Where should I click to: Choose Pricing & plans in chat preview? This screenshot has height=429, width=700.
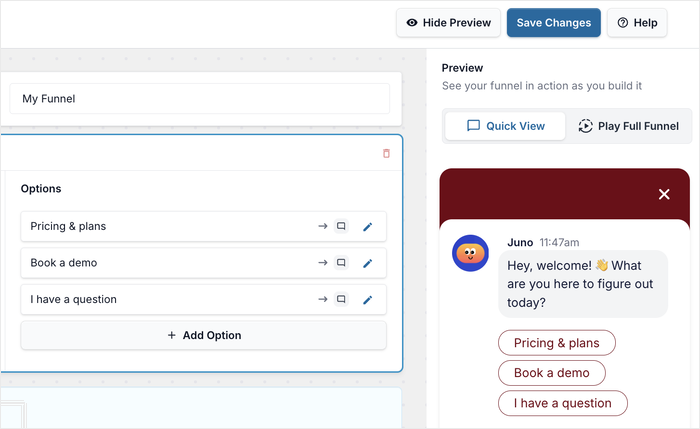click(x=557, y=343)
